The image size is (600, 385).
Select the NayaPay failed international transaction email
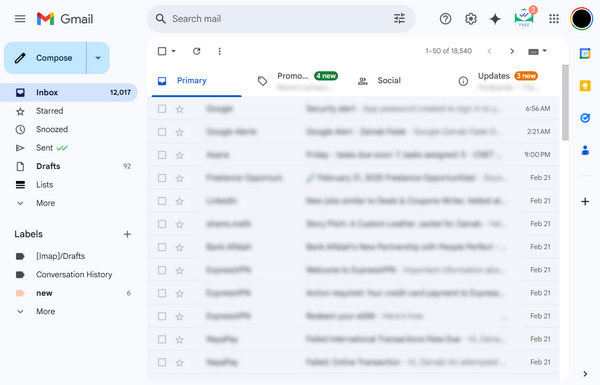click(x=162, y=339)
